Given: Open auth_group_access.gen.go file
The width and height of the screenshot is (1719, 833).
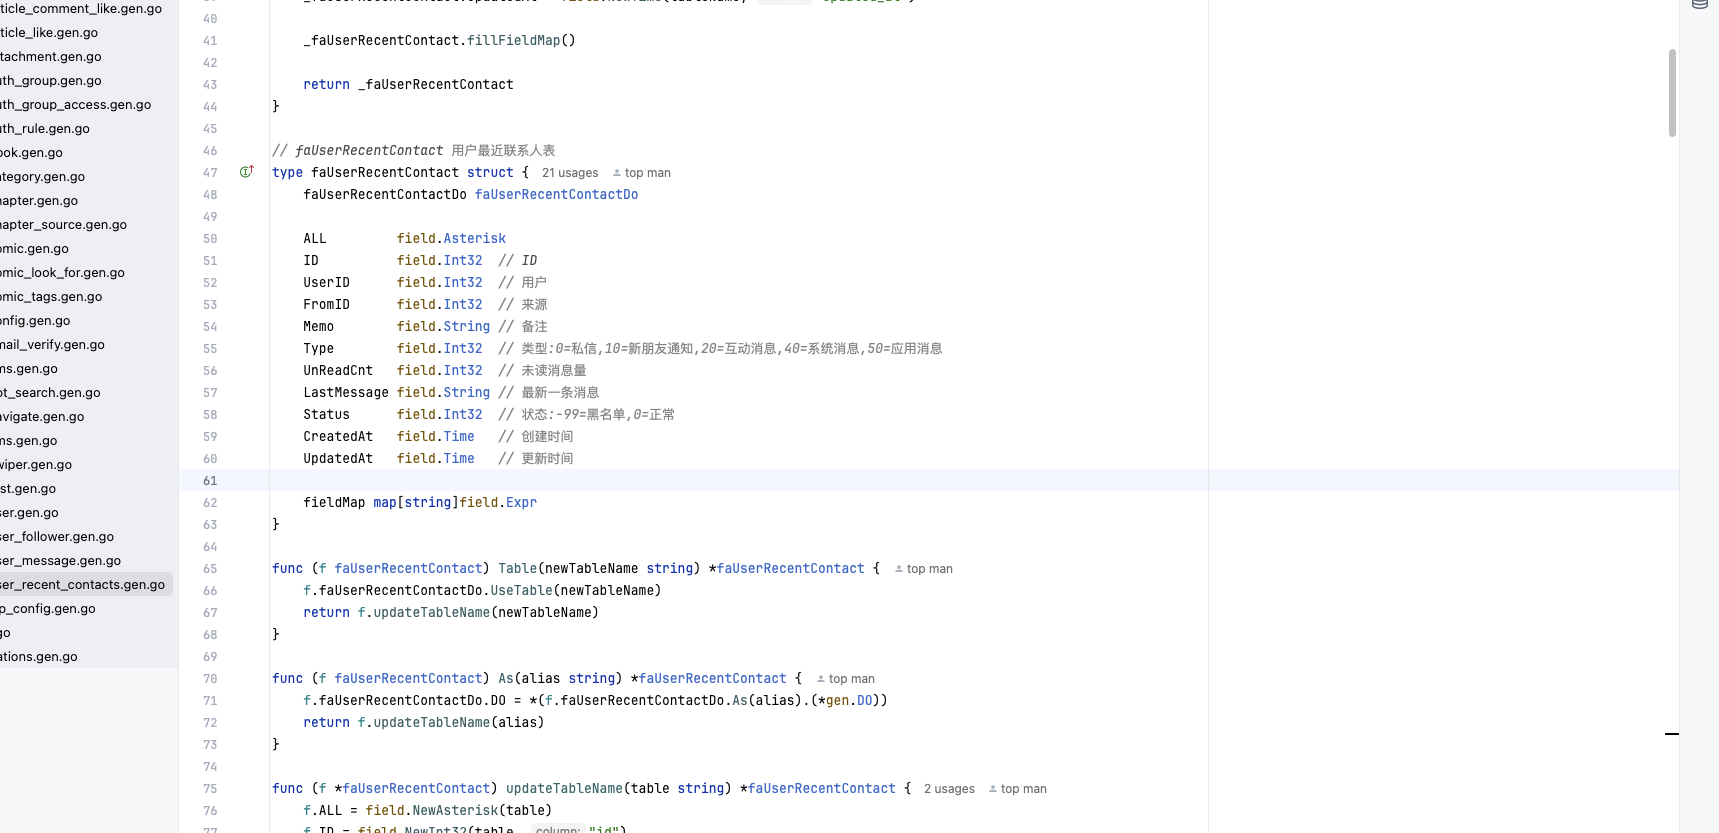Looking at the screenshot, I should pyautogui.click(x=76, y=105).
